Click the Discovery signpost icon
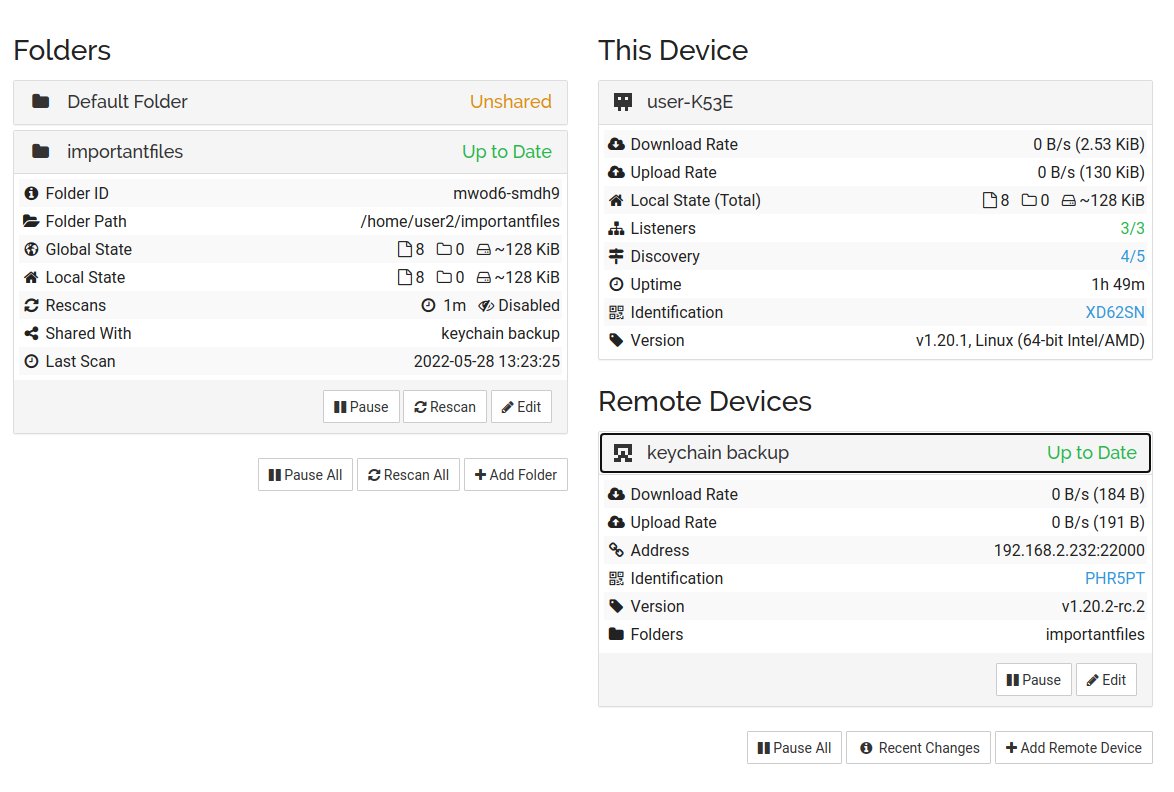The image size is (1174, 792). click(616, 256)
